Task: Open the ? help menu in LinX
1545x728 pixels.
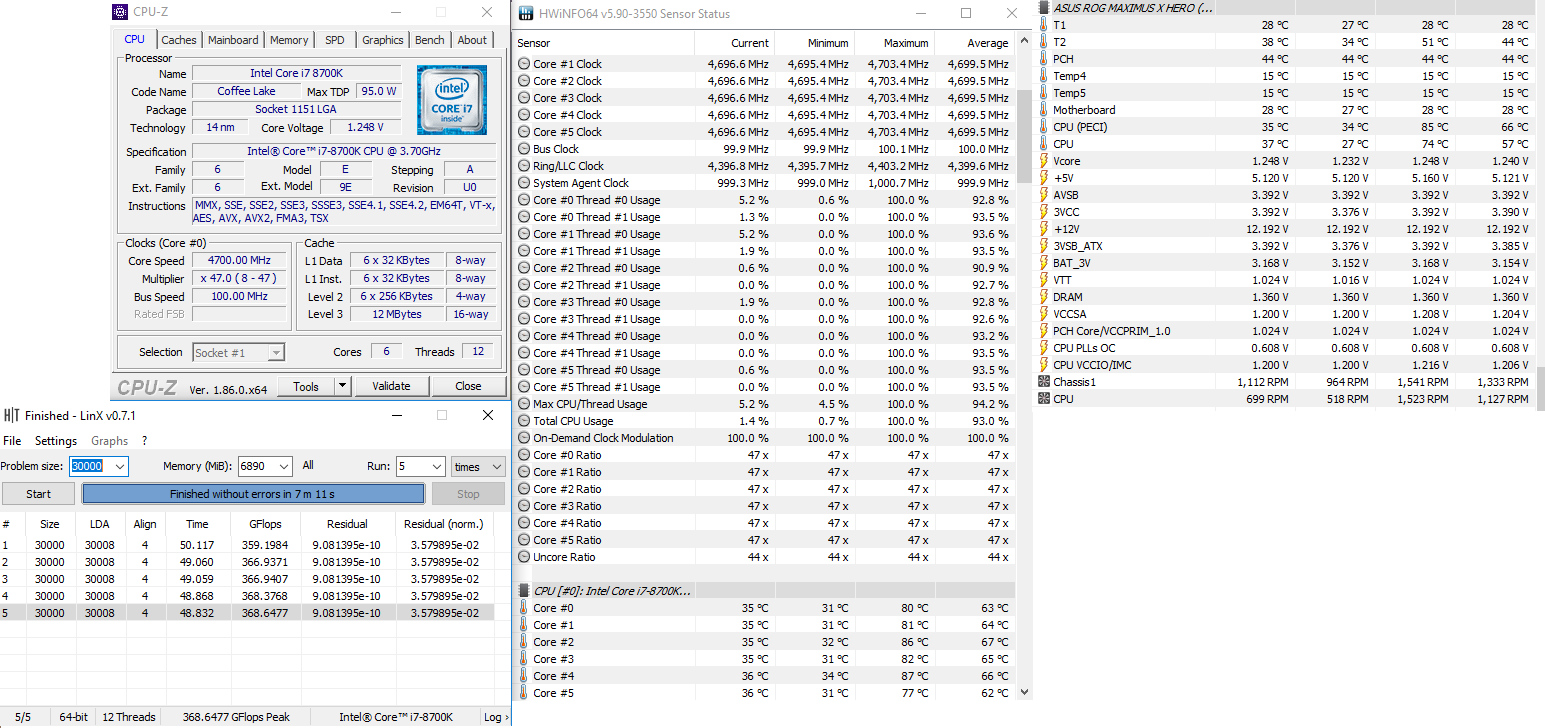Action: coord(144,441)
